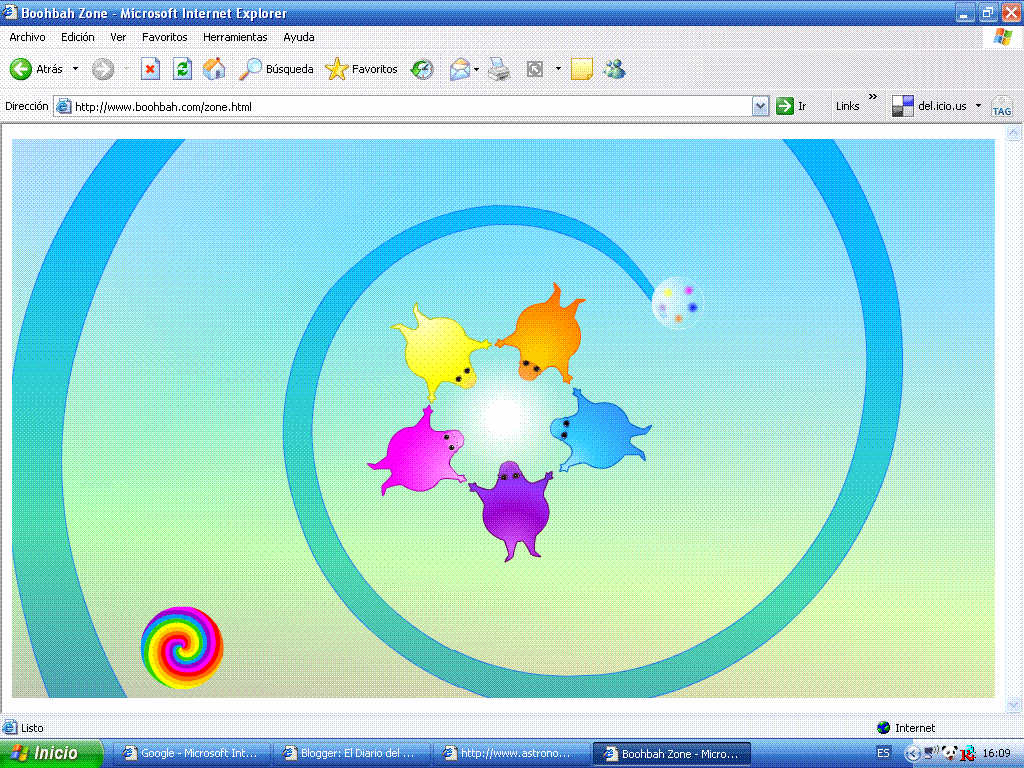The height and width of the screenshot is (768, 1024).
Task: Click the red R icon in the system tray
Action: [968, 753]
